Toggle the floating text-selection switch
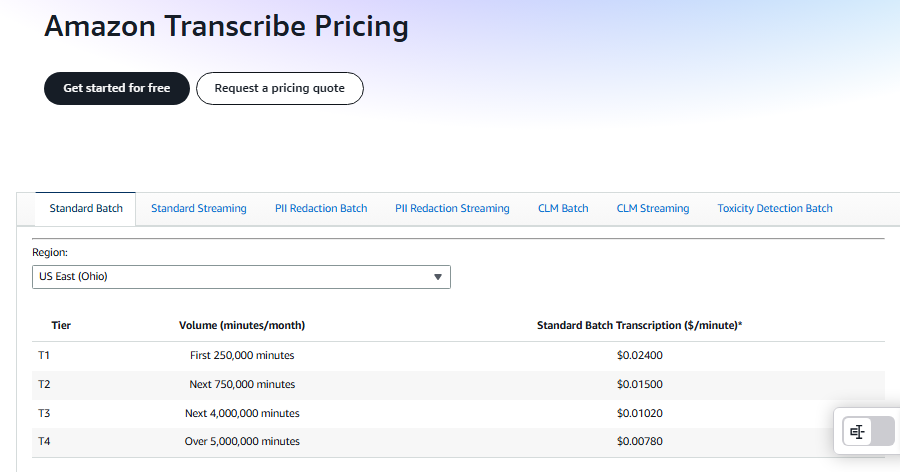 pyautogui.click(x=868, y=431)
